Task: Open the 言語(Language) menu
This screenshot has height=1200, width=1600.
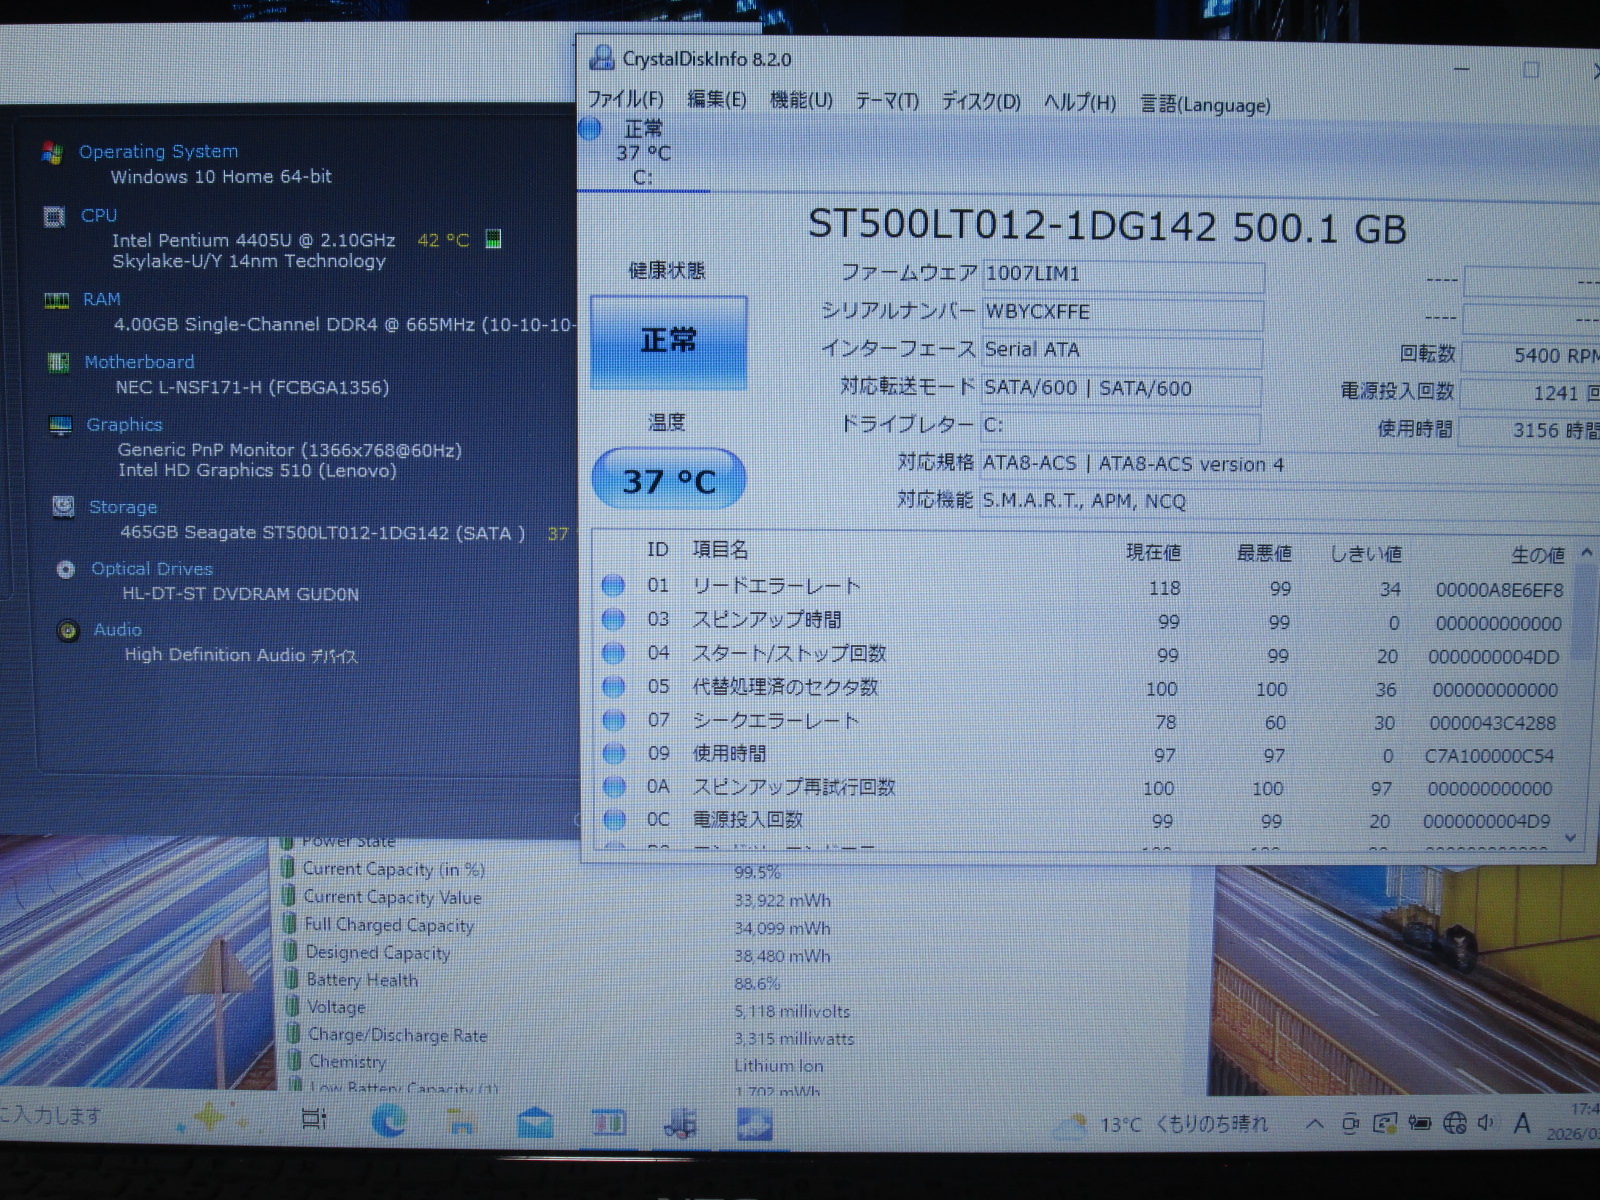Action: [x=1206, y=104]
